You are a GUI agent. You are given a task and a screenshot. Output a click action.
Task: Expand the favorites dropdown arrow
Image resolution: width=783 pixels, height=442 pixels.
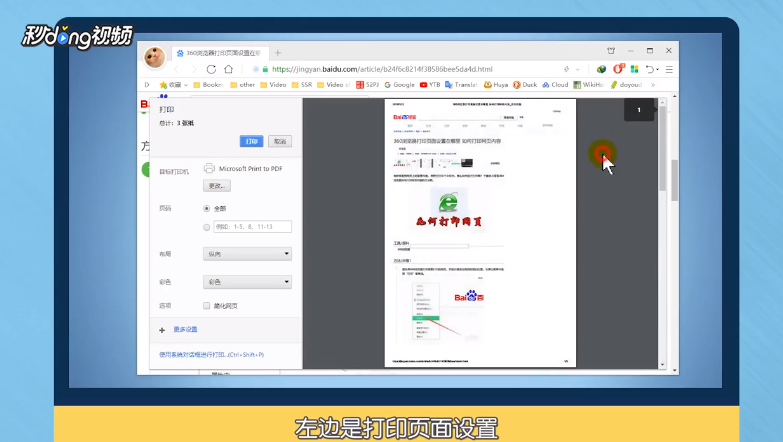tap(186, 85)
